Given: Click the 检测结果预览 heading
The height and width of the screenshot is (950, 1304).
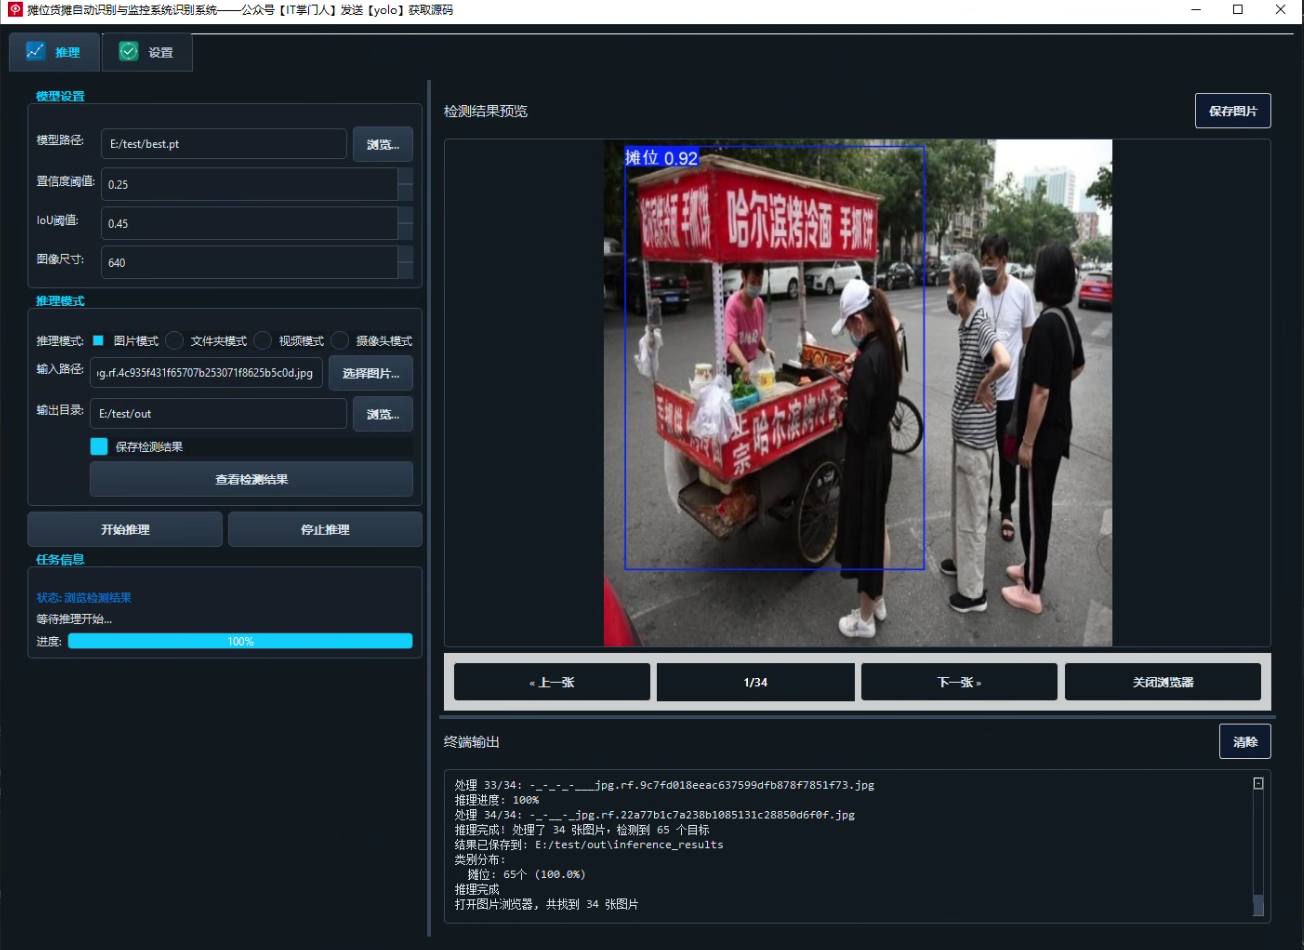Looking at the screenshot, I should click(486, 111).
